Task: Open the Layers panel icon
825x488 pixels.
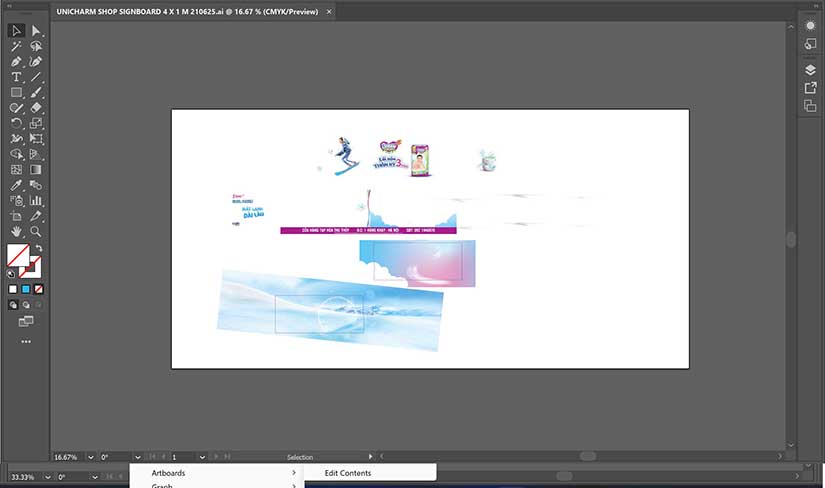Action: point(810,69)
